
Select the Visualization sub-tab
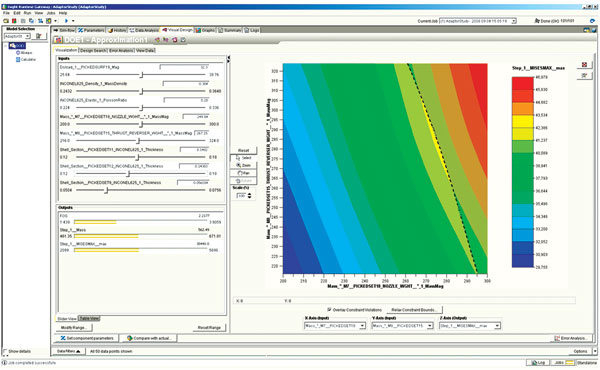[66, 50]
